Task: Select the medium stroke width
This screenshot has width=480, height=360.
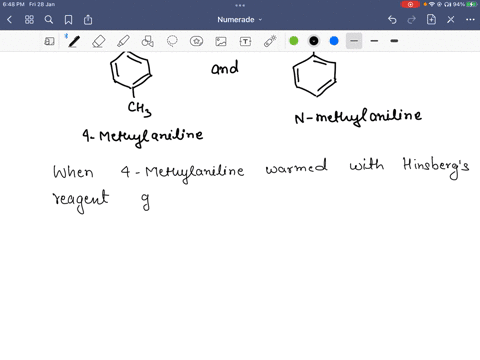Action: tap(374, 41)
